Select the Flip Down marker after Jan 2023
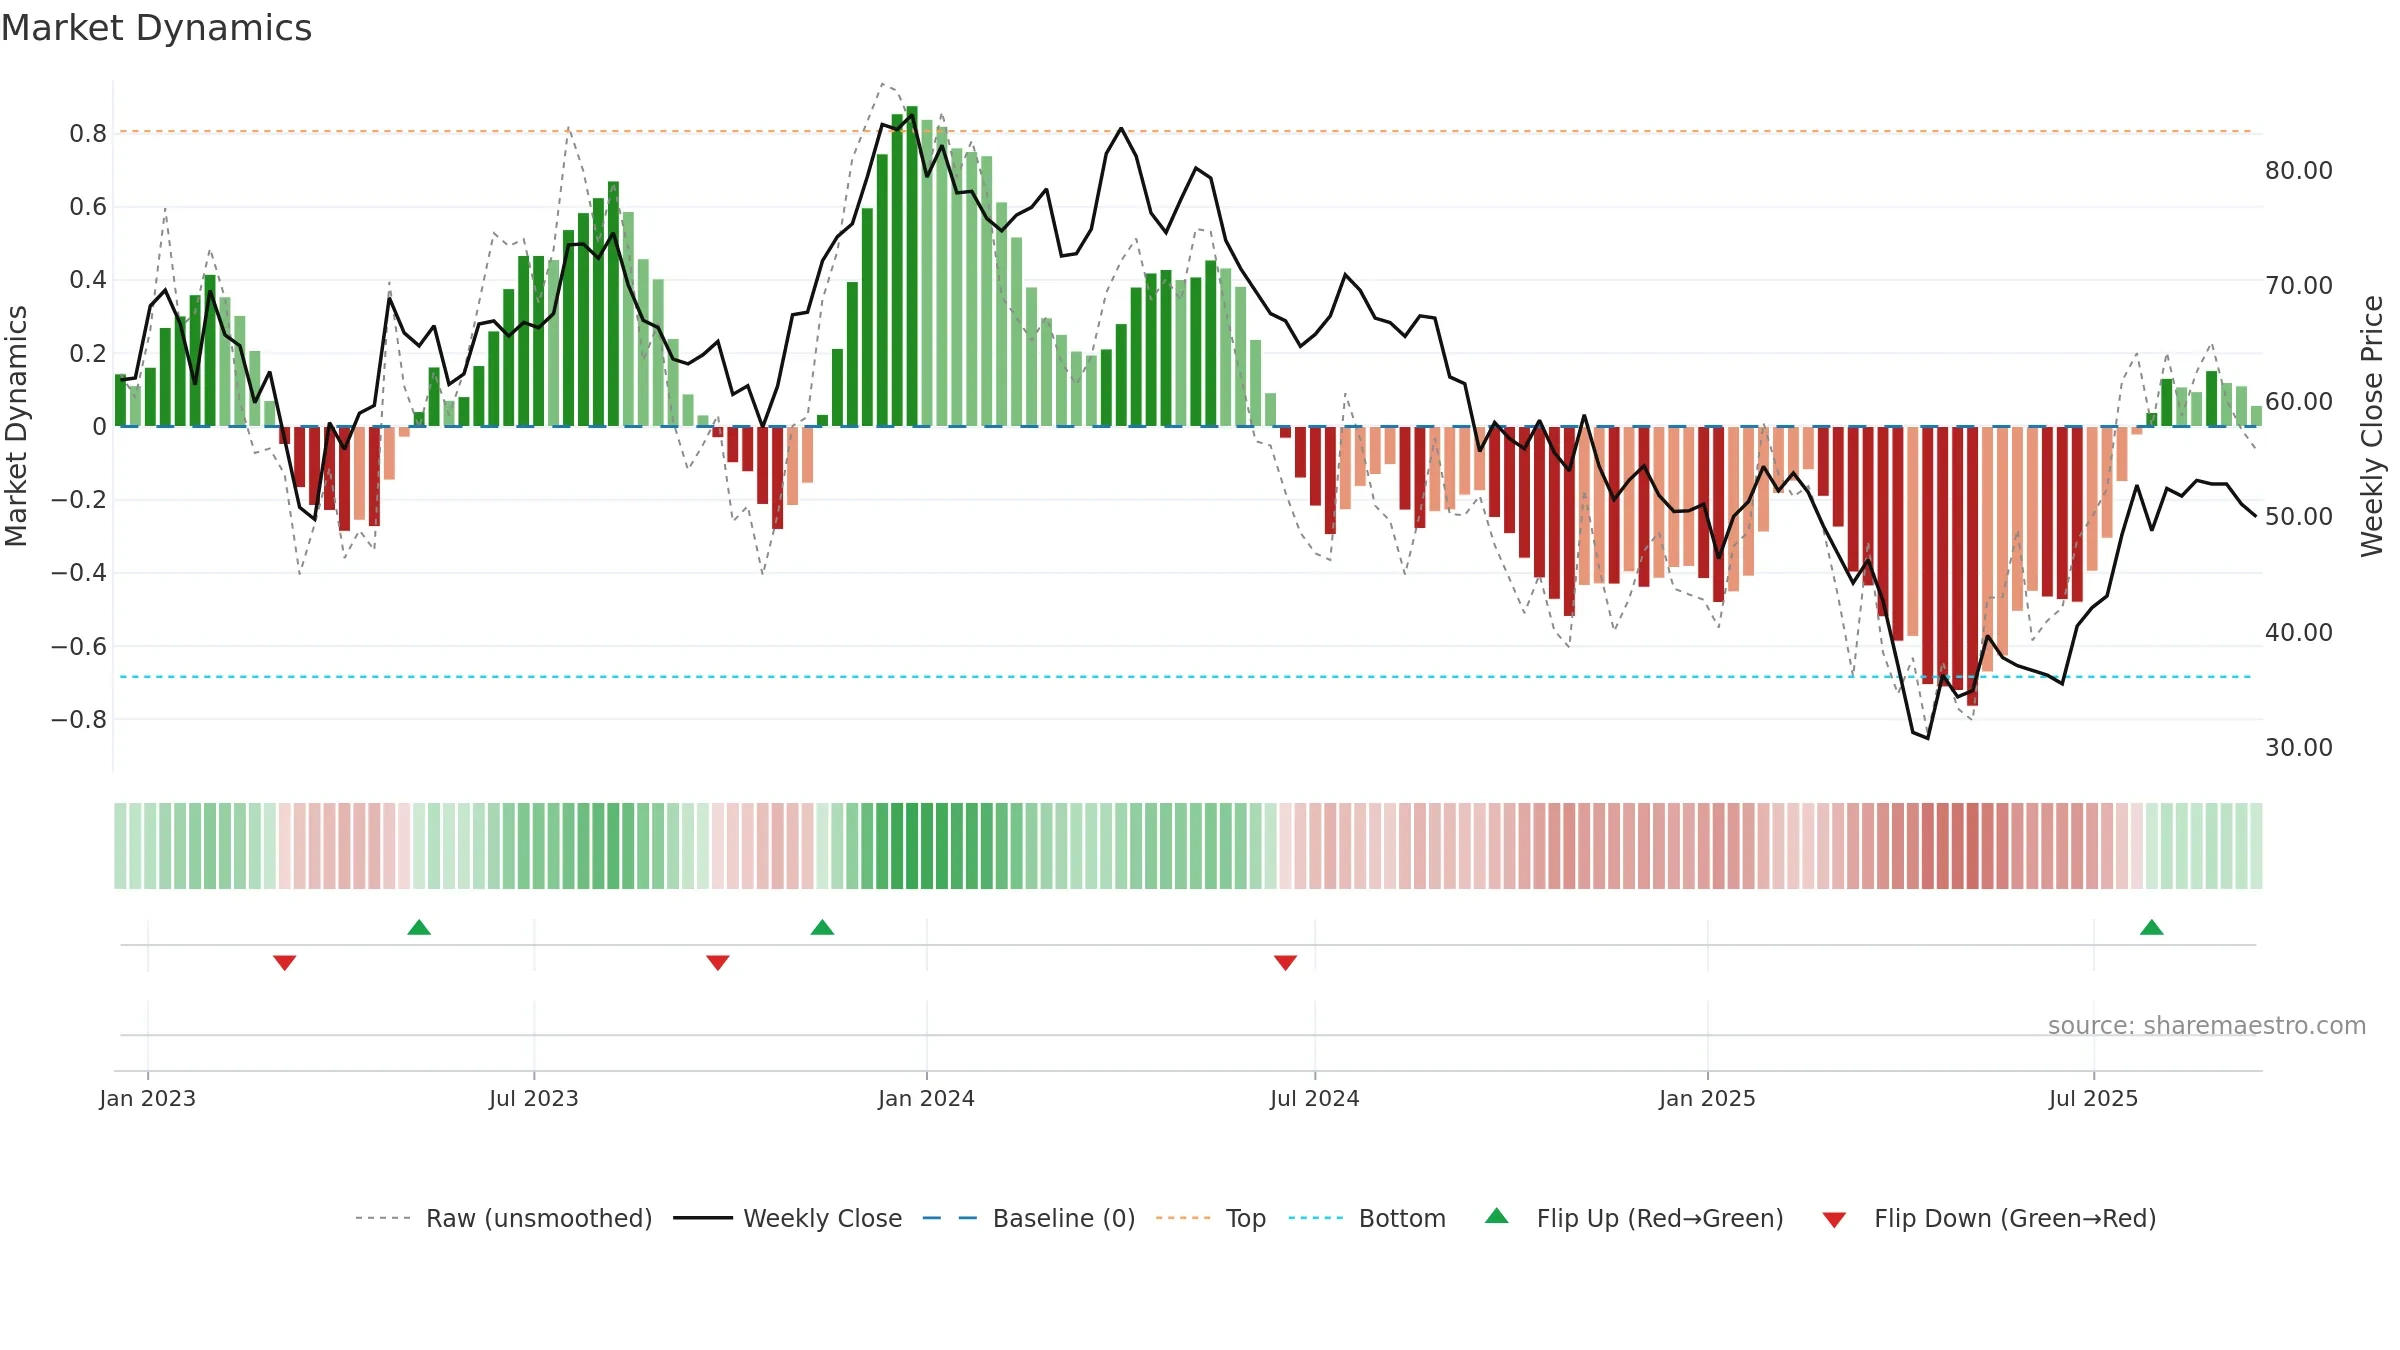The width and height of the screenshot is (2400, 1350). click(284, 962)
